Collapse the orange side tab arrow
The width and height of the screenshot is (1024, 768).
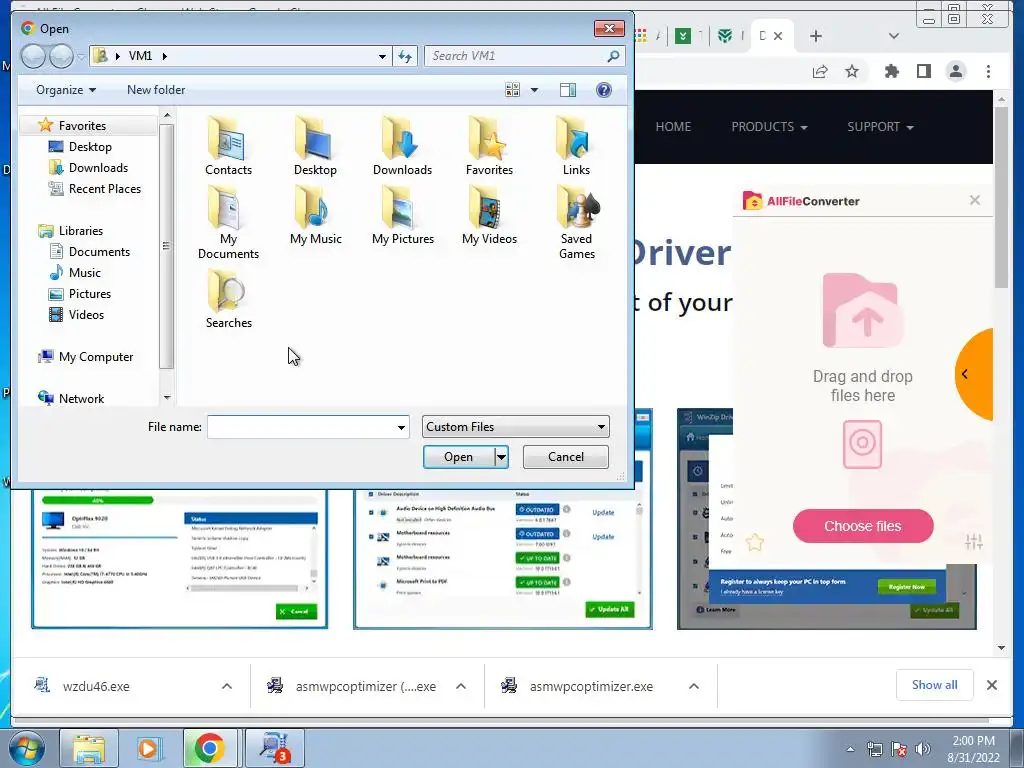click(x=965, y=374)
